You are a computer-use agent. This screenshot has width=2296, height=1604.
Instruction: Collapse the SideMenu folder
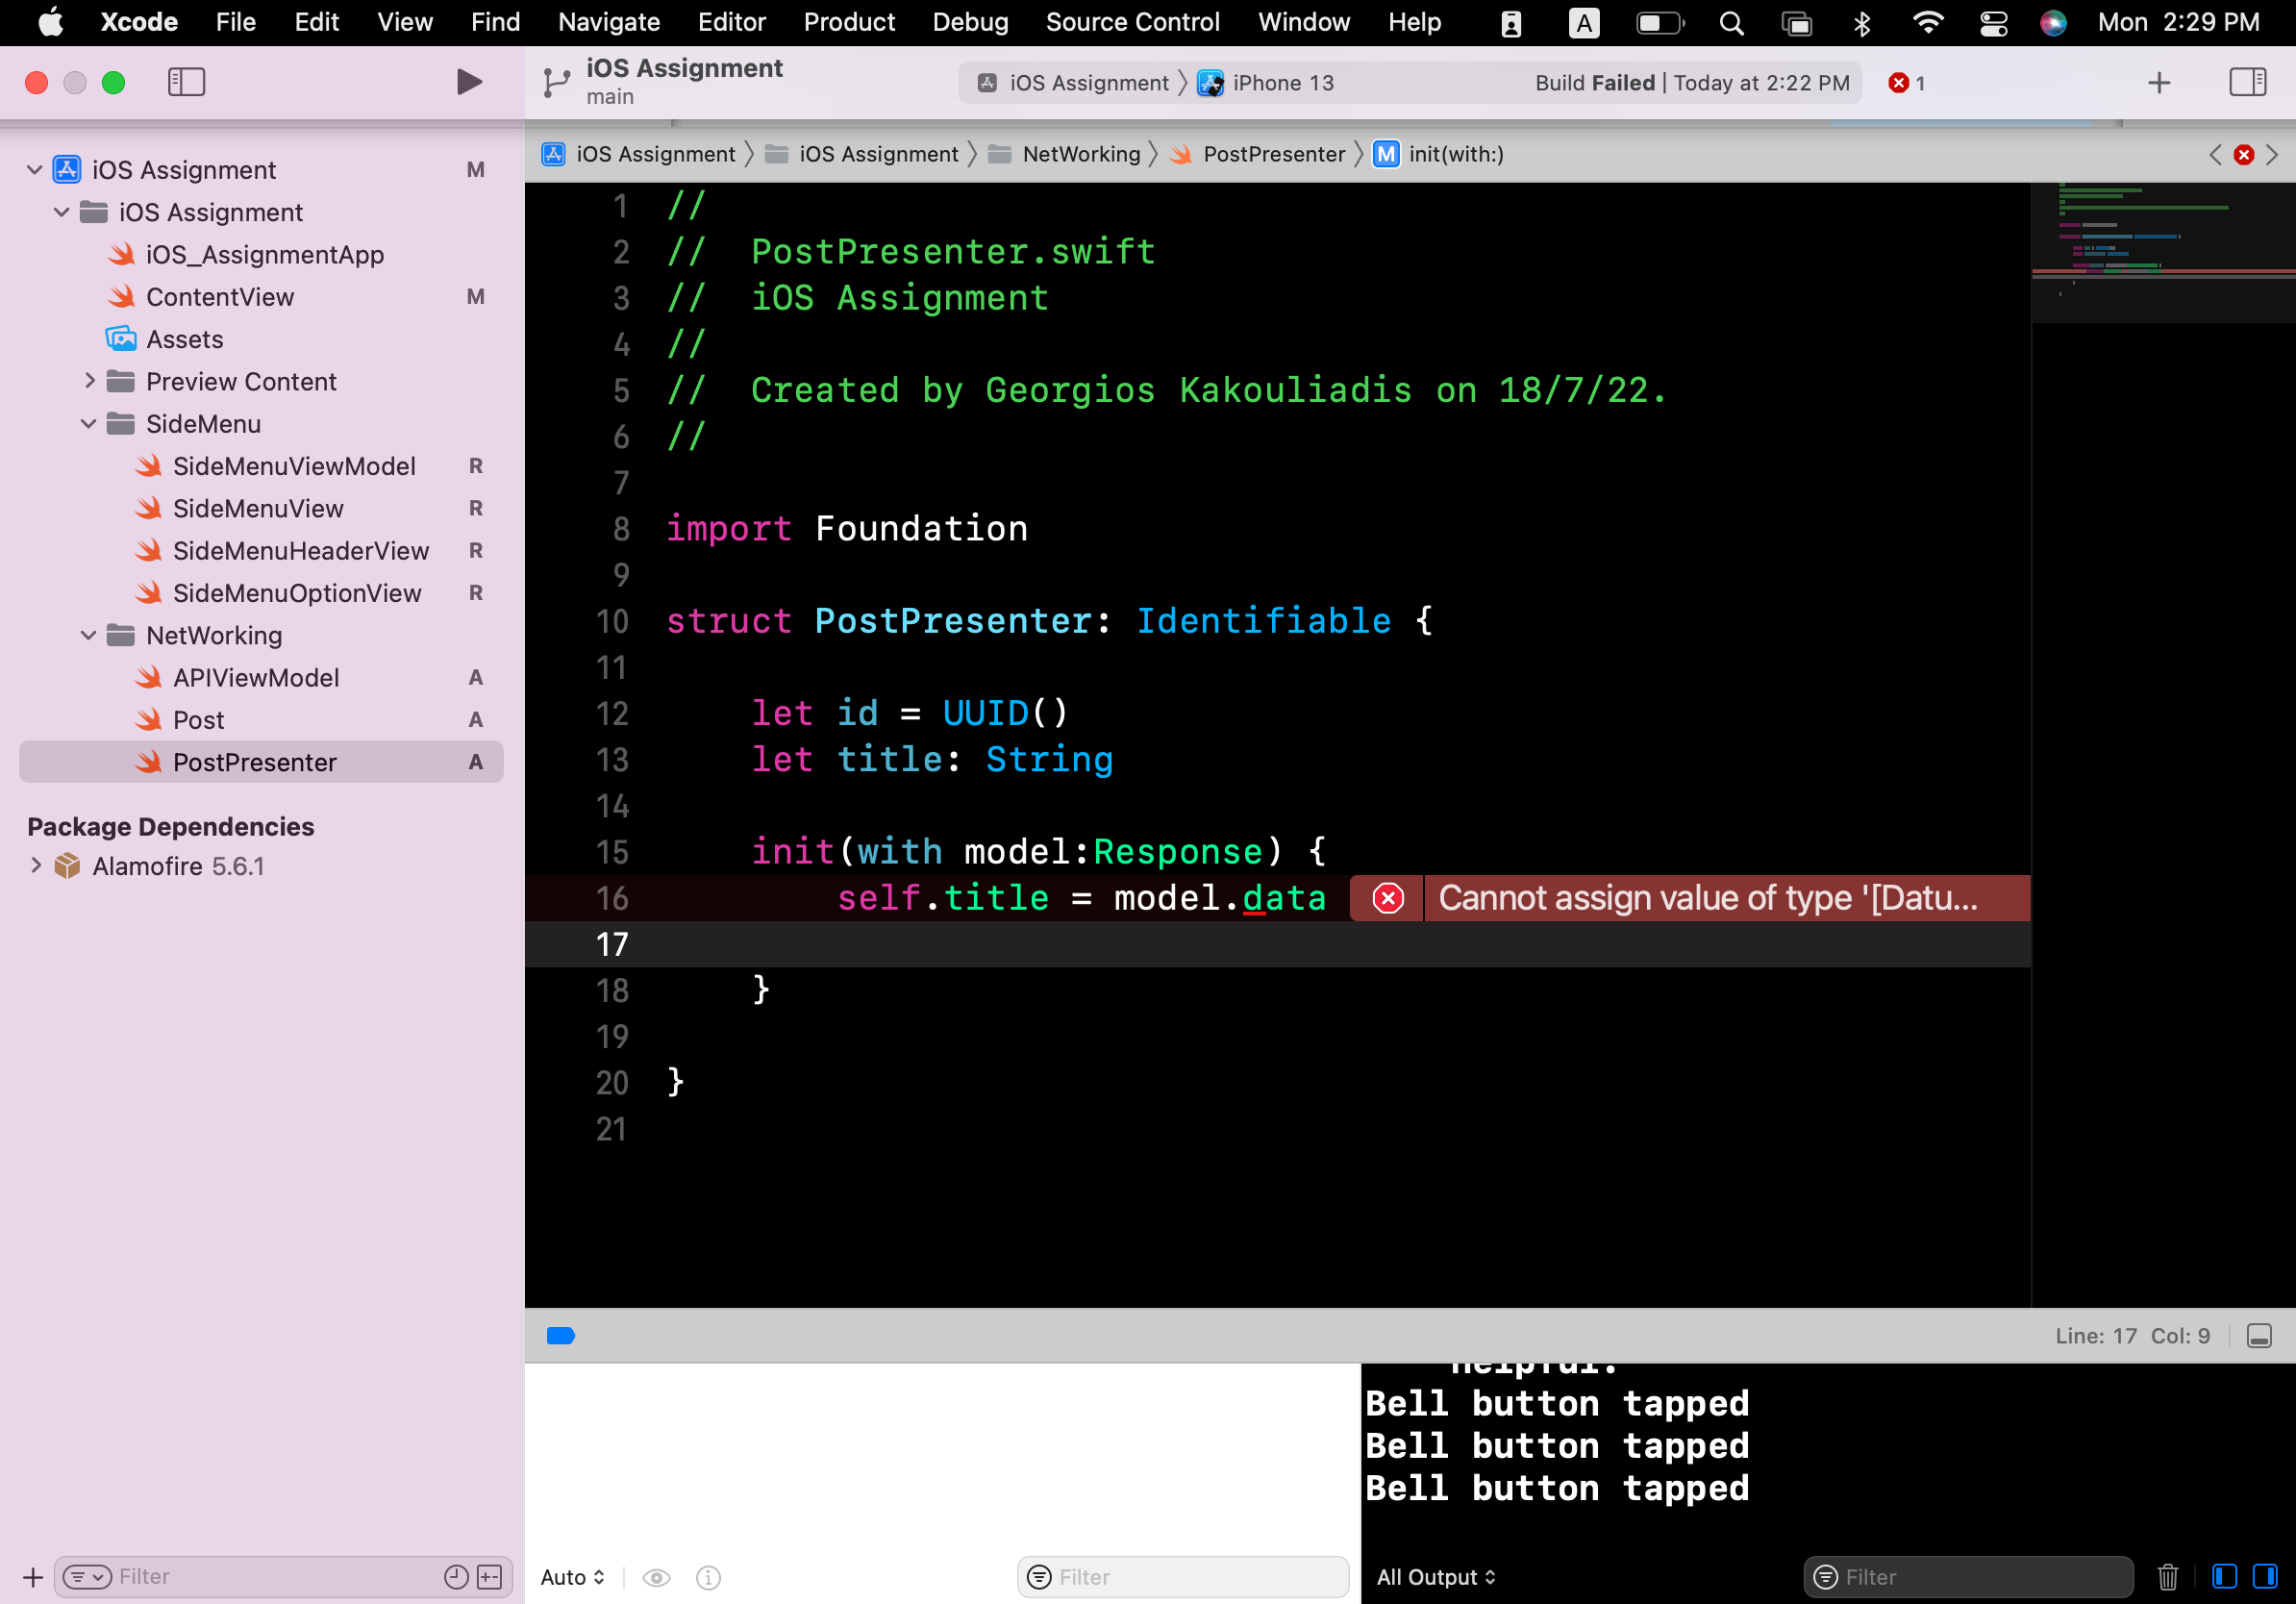coord(89,424)
